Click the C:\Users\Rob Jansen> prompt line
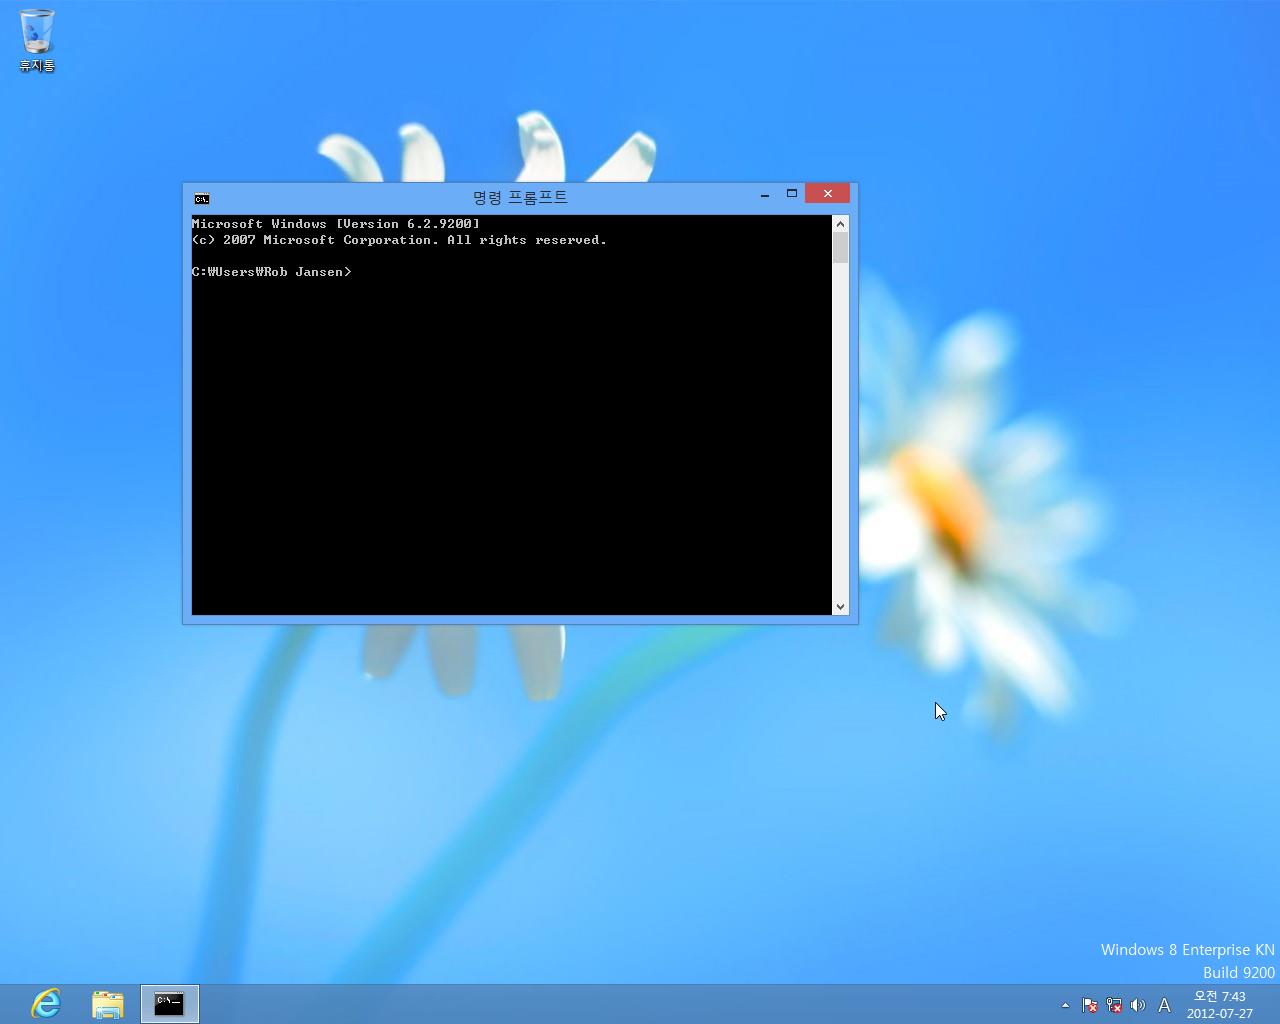The width and height of the screenshot is (1280, 1024). [x=272, y=272]
